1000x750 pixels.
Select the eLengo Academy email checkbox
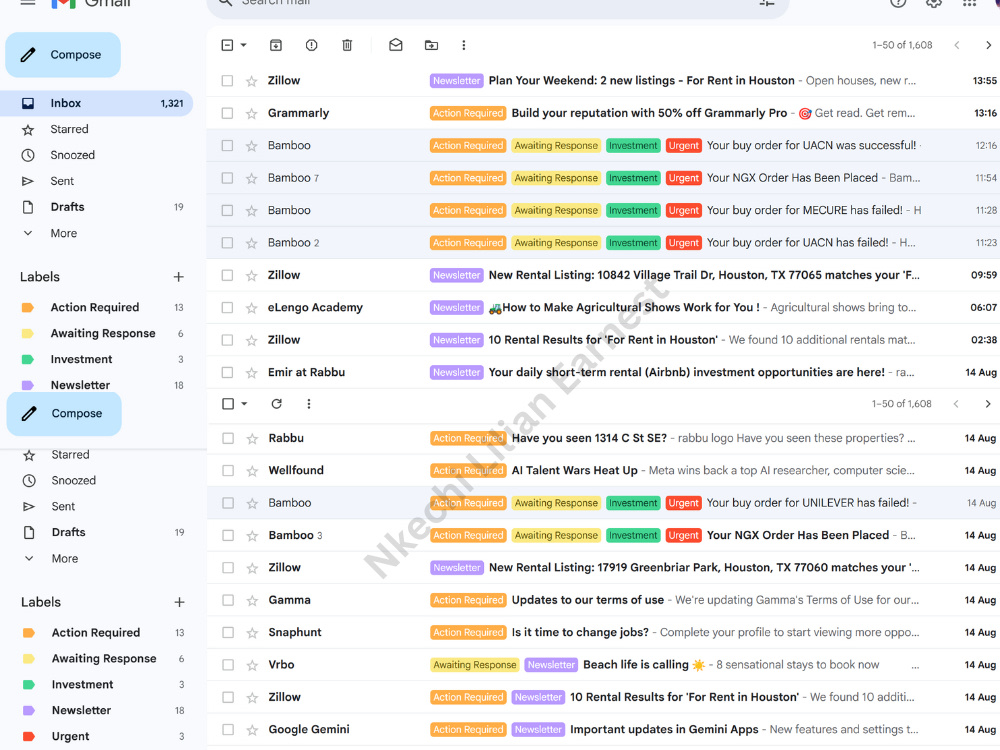(x=227, y=307)
